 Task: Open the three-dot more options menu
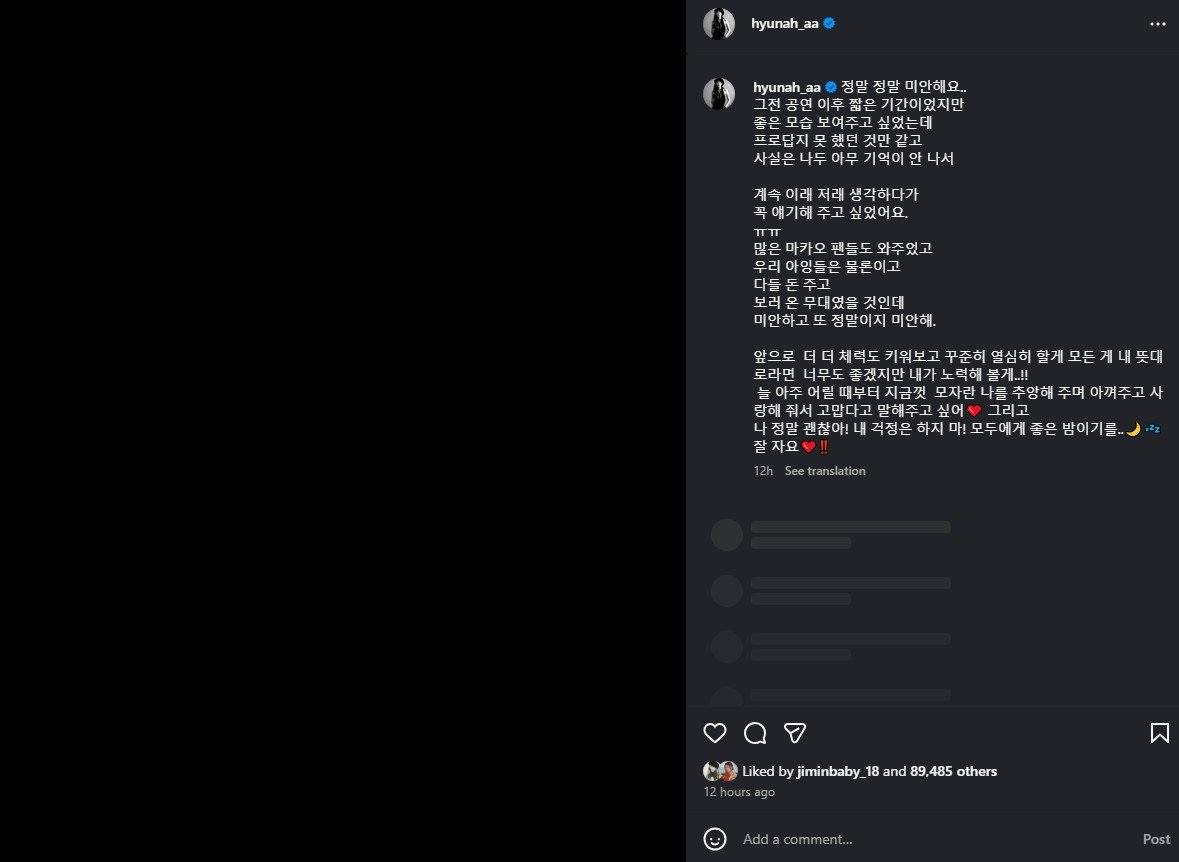1158,24
